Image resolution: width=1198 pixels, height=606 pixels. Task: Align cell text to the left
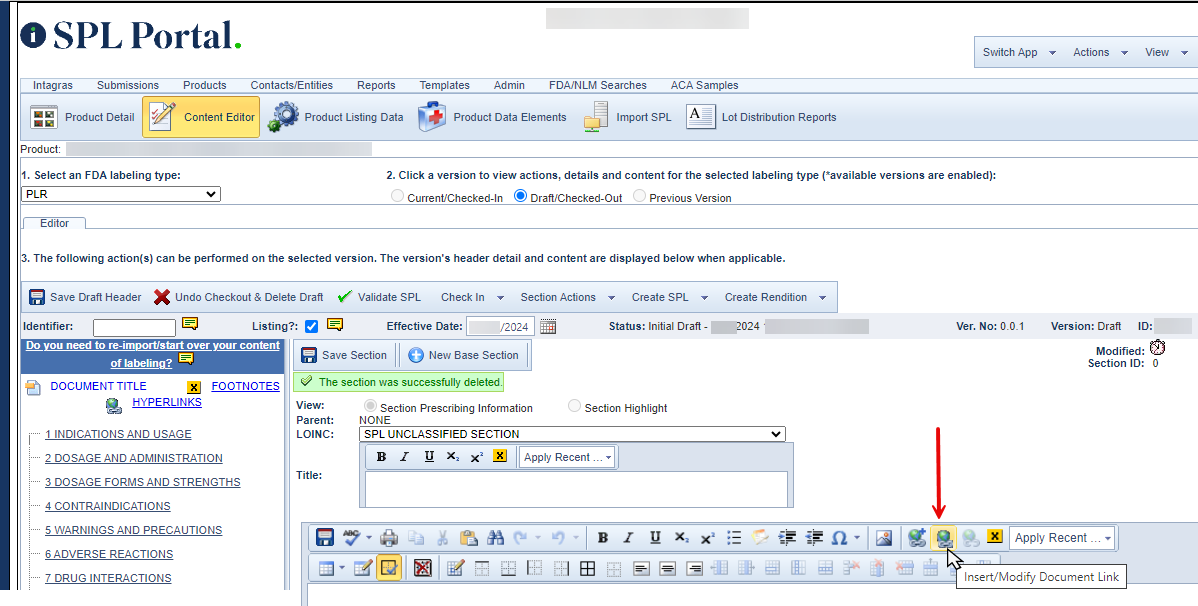click(x=641, y=568)
